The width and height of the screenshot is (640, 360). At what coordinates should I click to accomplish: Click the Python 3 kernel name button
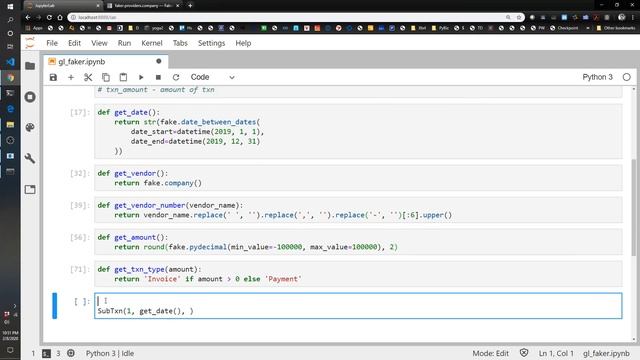coord(598,77)
